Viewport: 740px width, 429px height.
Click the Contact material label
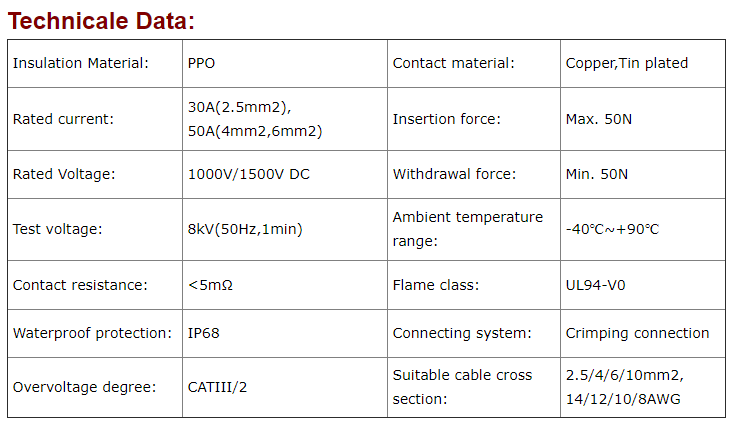point(453,63)
